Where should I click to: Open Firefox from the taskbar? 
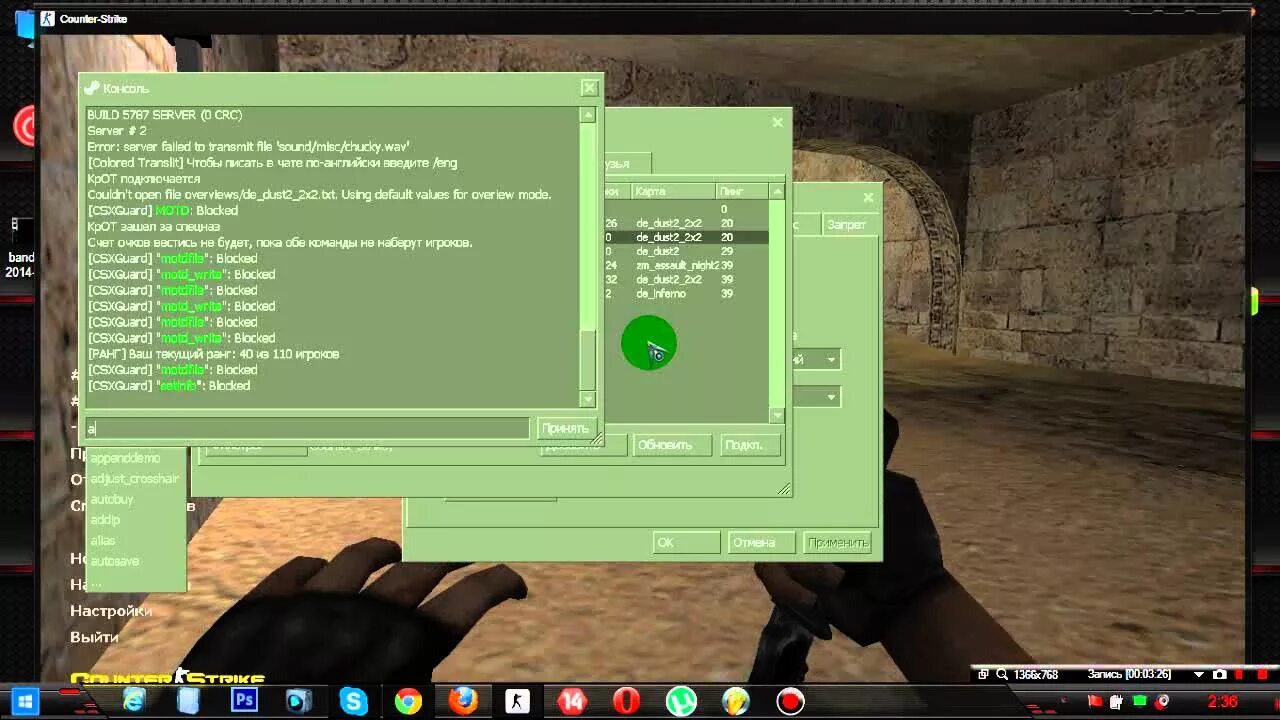(462, 701)
